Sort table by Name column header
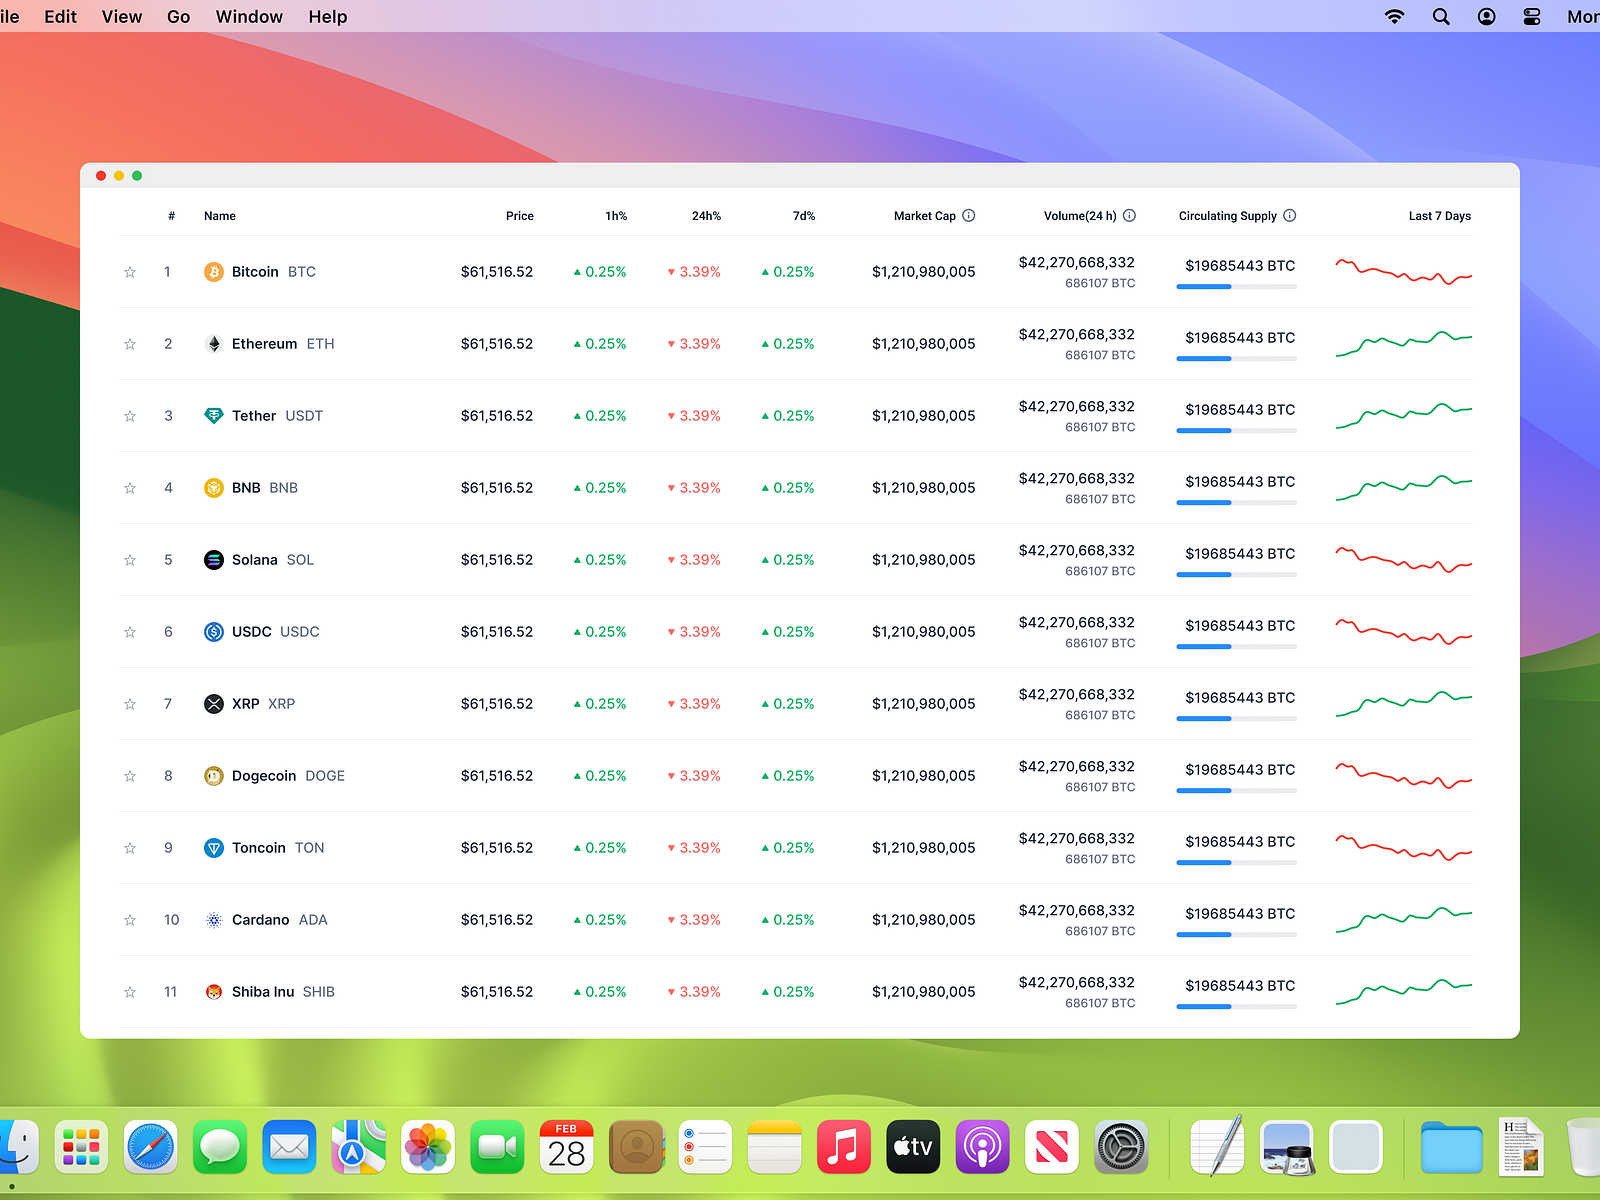Viewport: 1600px width, 1200px height. point(220,216)
